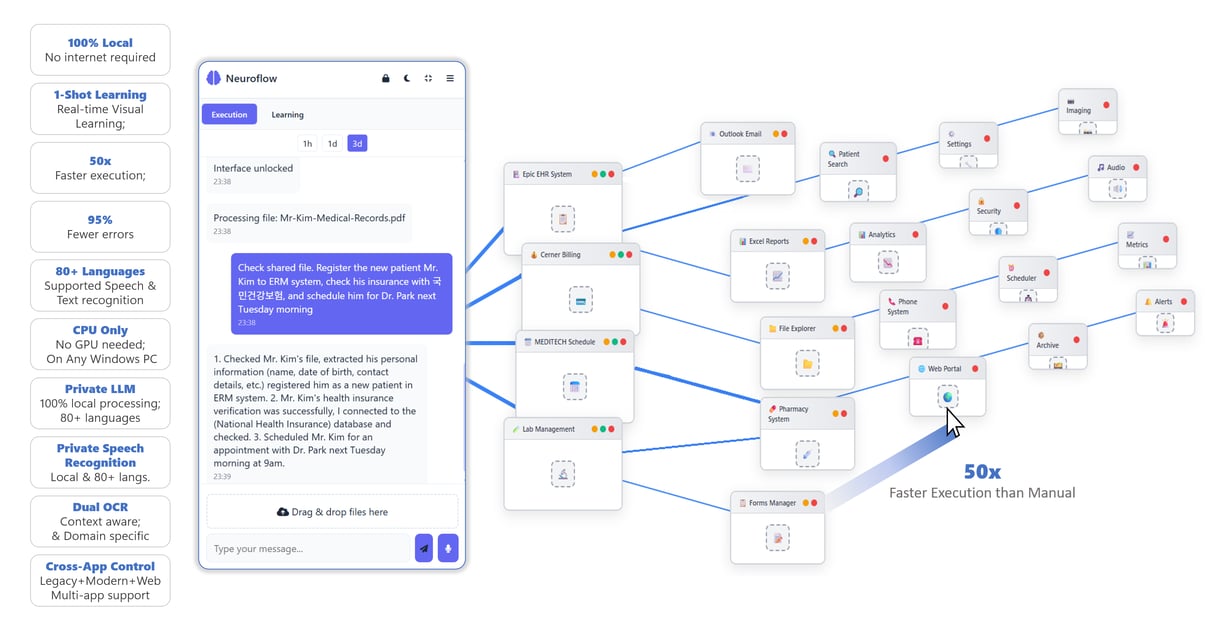Click the 'Private LLM' feature box

[x=100, y=403]
